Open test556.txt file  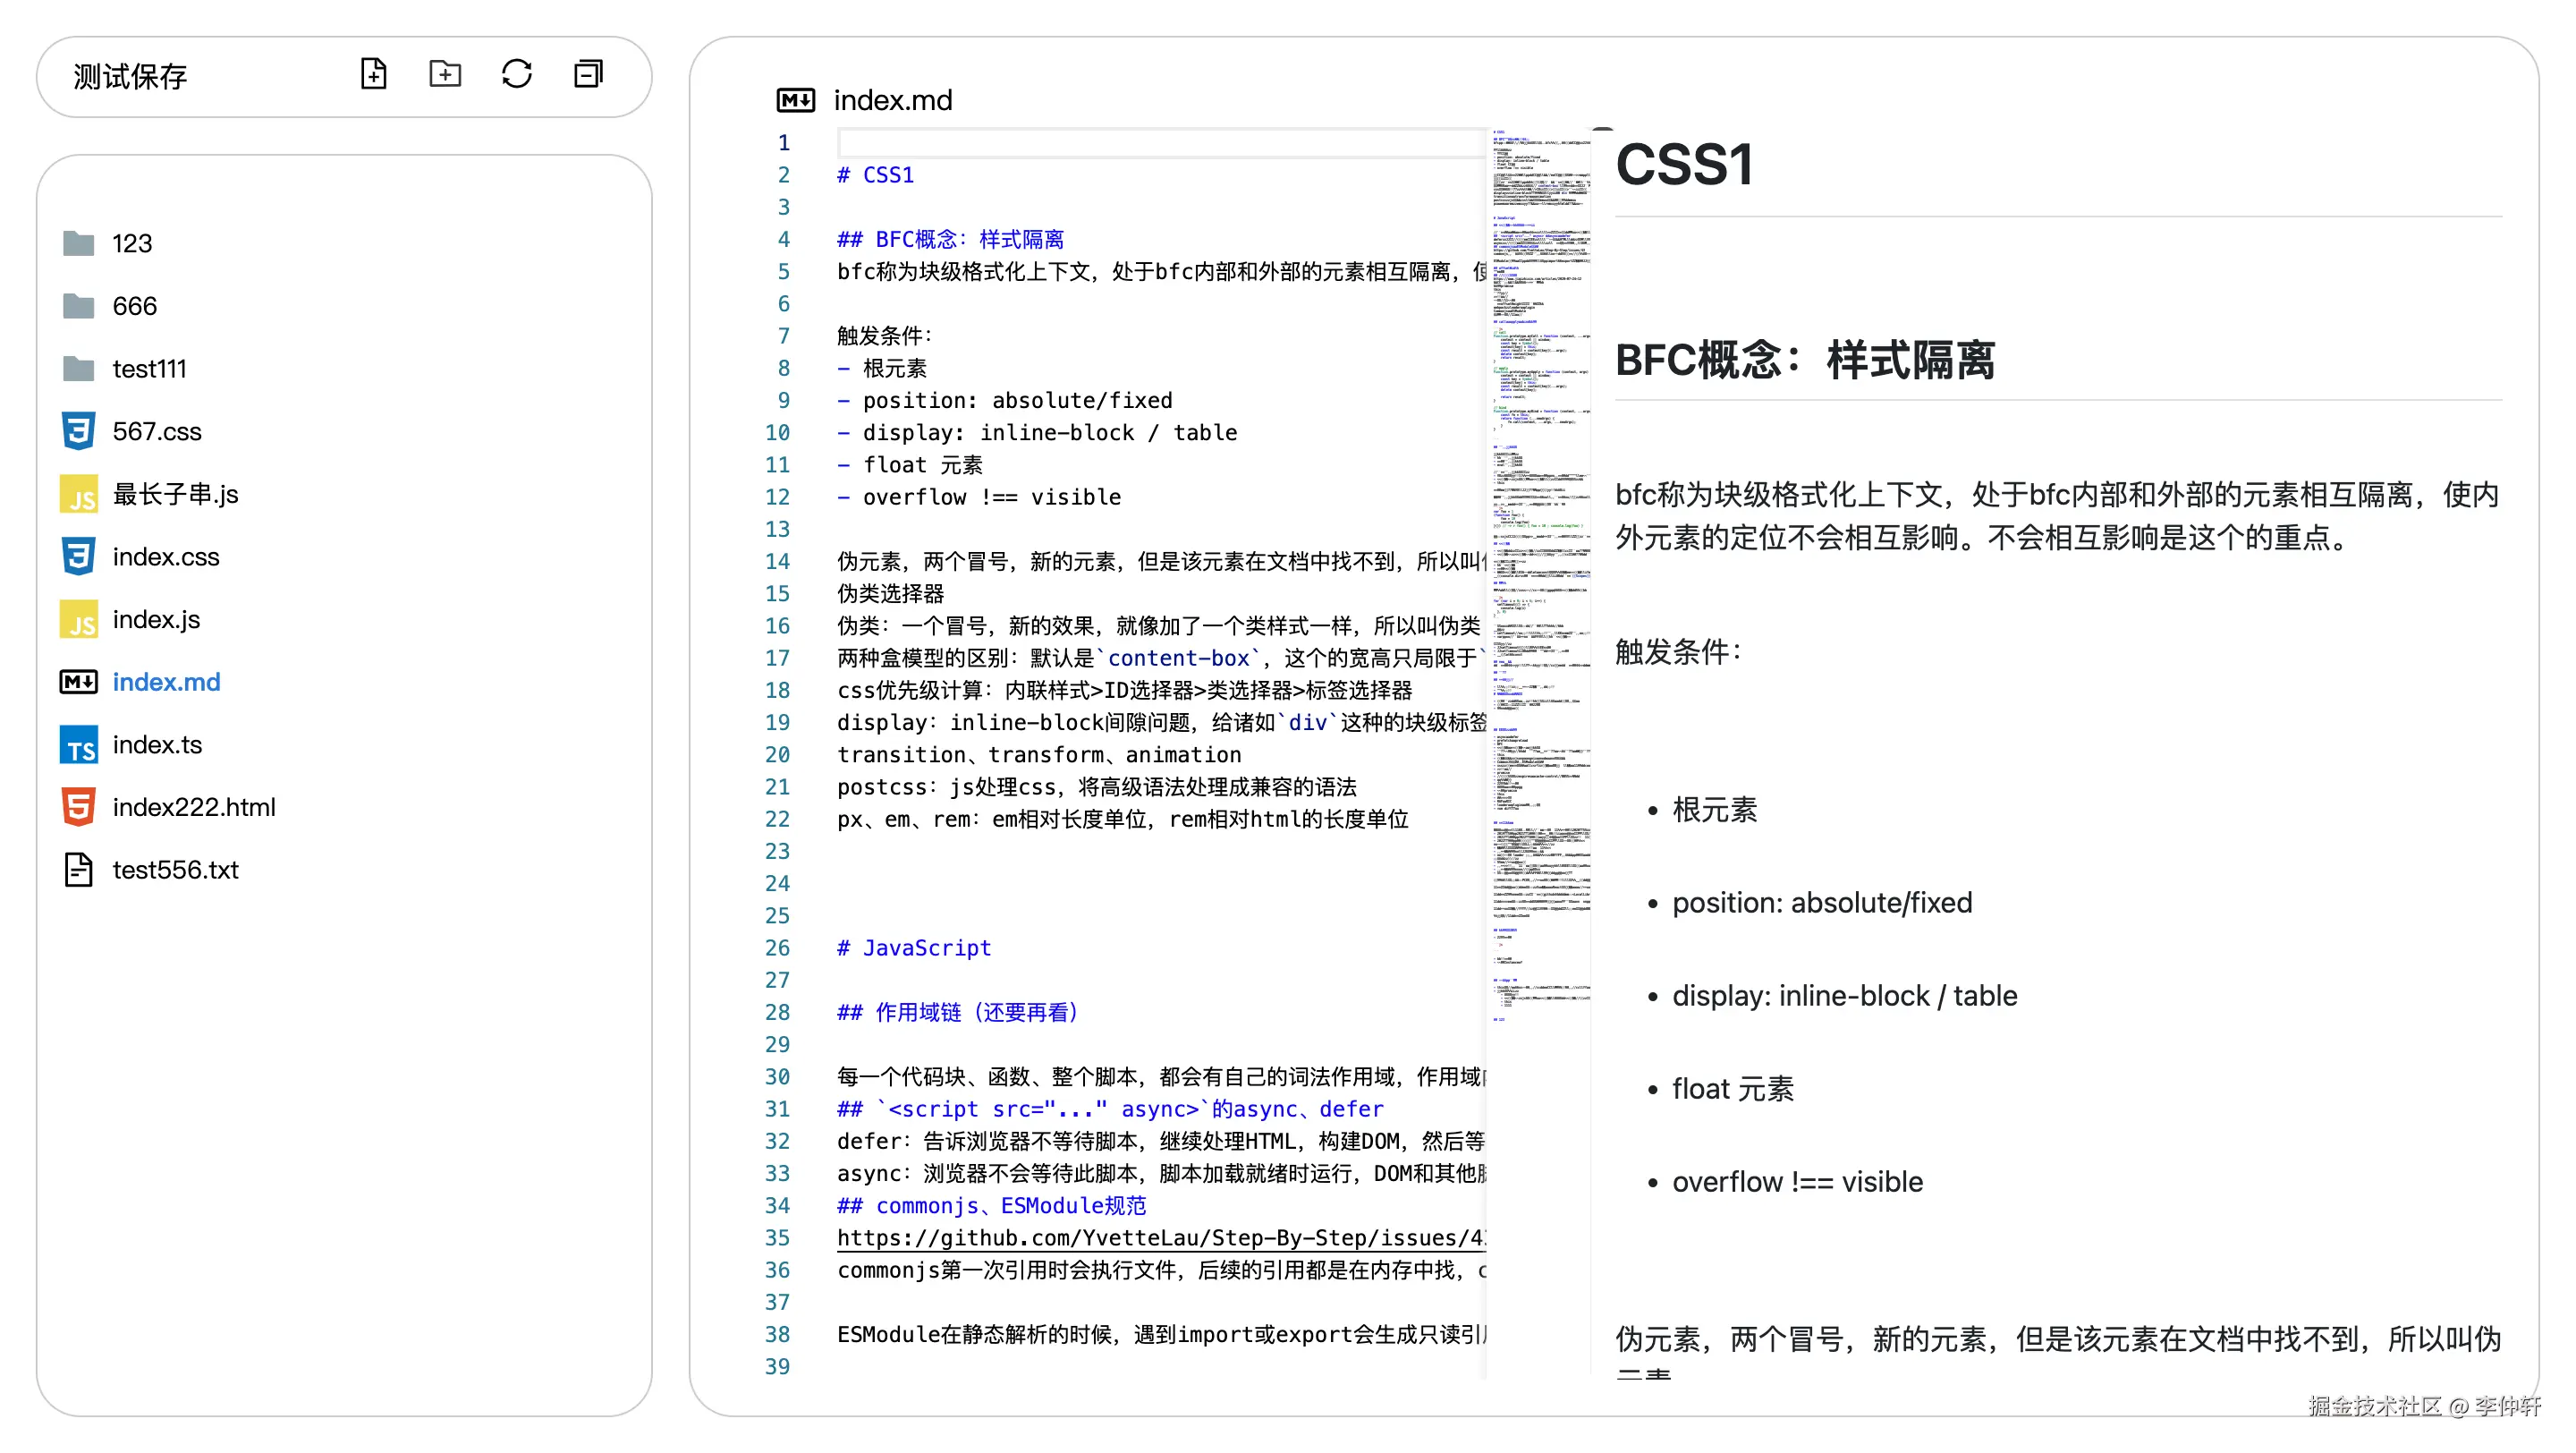click(x=175, y=870)
